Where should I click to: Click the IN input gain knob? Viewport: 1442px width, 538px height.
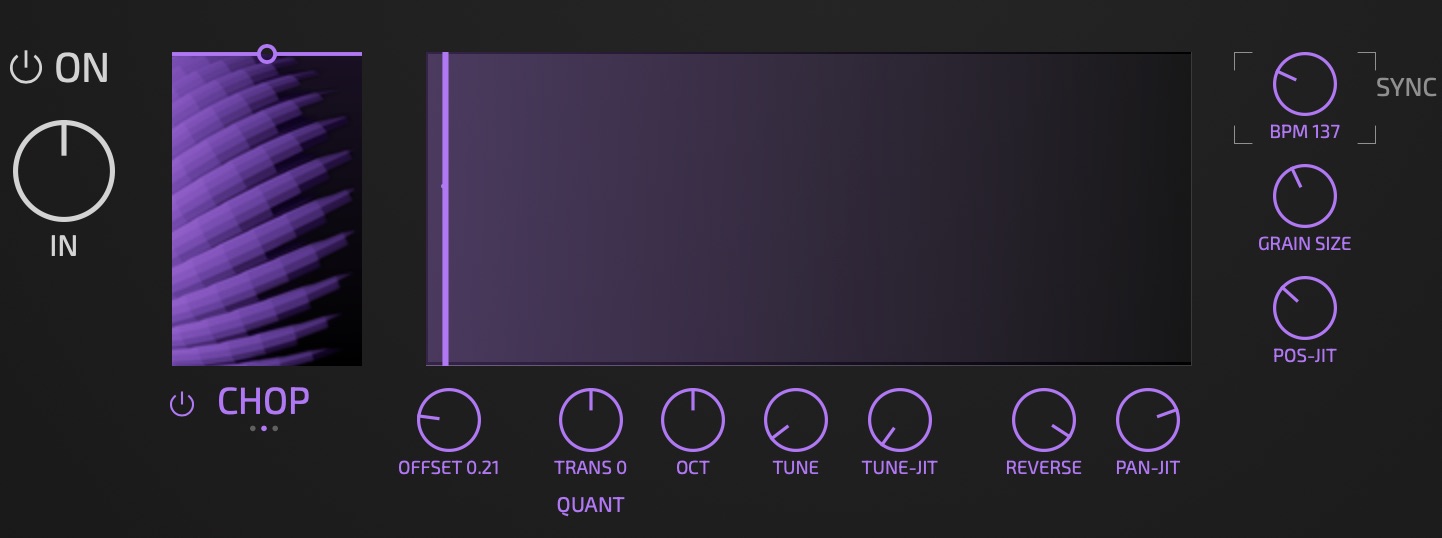(64, 171)
